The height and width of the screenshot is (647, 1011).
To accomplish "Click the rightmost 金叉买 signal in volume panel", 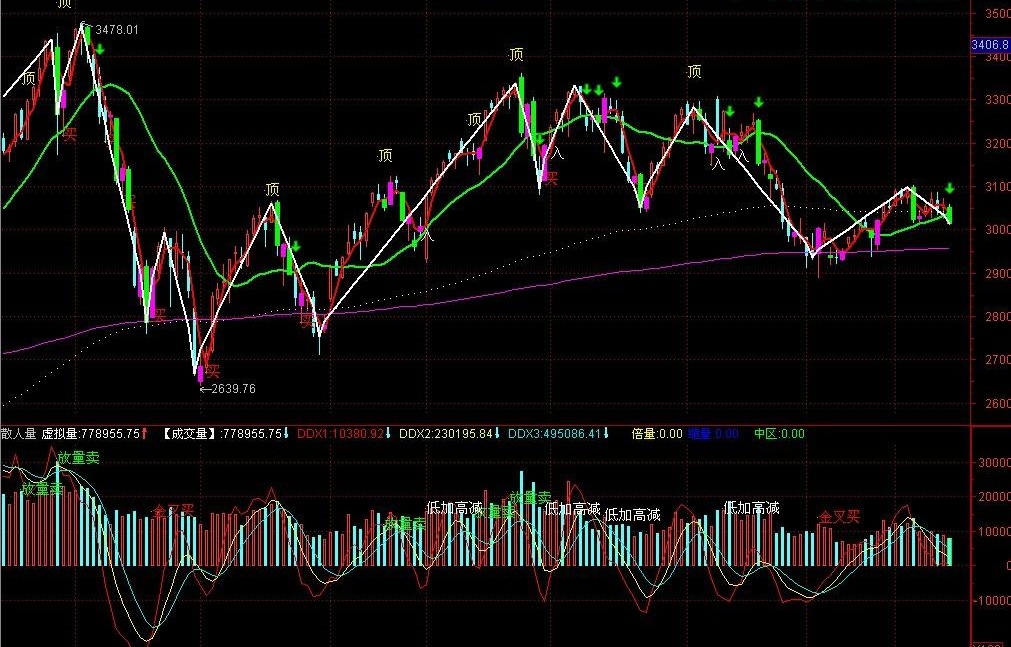I will coord(839,517).
